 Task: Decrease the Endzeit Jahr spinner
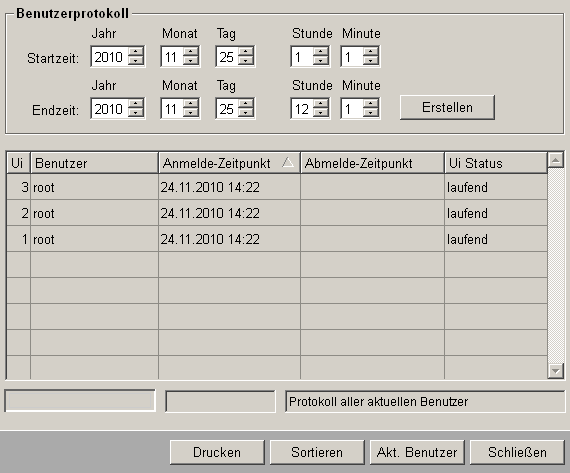tap(136, 113)
